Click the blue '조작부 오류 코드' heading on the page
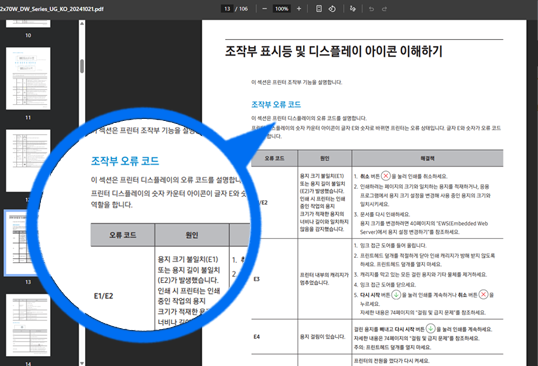 (276, 104)
